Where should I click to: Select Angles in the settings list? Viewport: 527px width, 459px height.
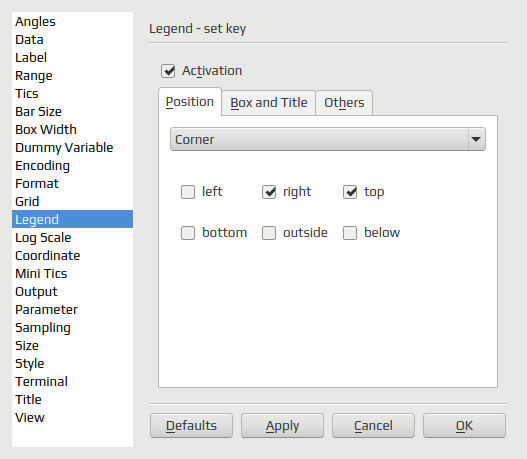(72, 22)
